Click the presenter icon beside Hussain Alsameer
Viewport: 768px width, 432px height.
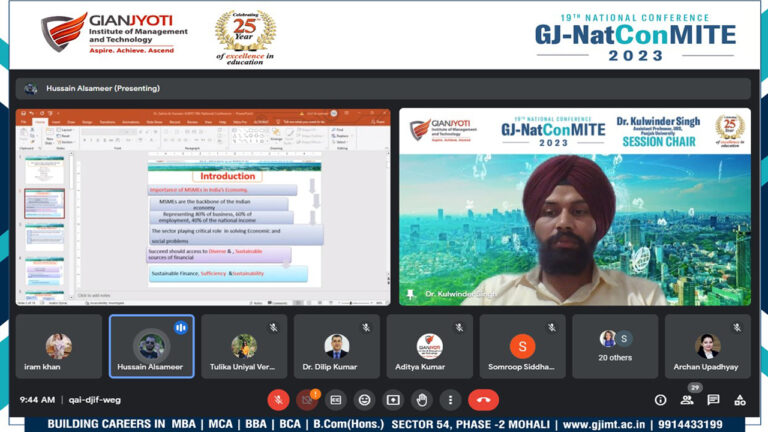coord(30,89)
